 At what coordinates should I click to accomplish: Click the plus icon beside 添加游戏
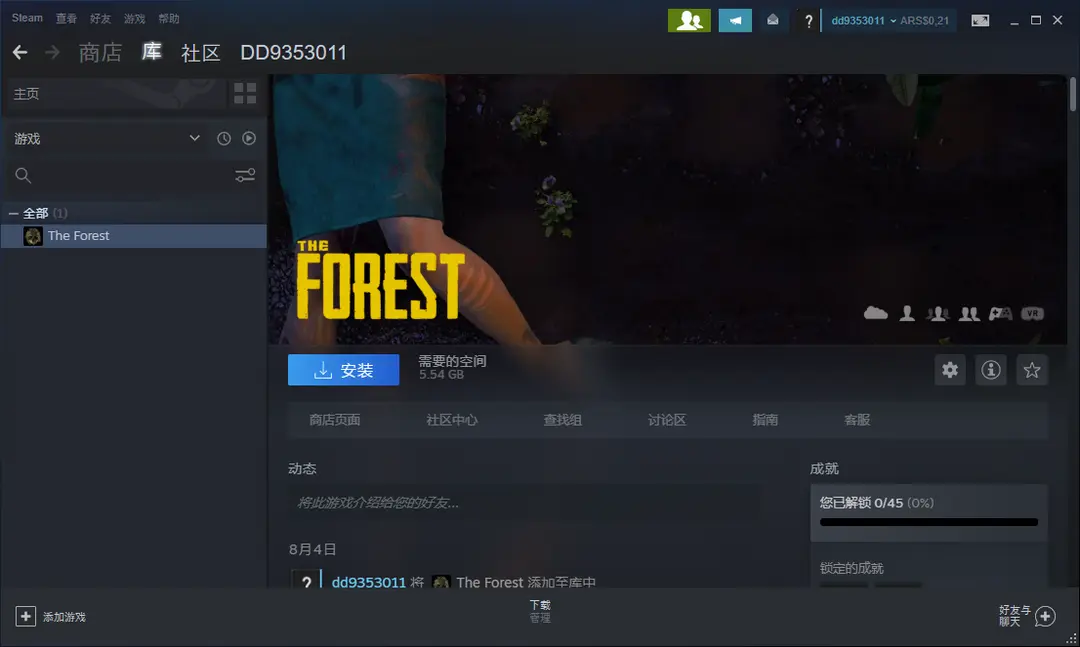tap(25, 616)
